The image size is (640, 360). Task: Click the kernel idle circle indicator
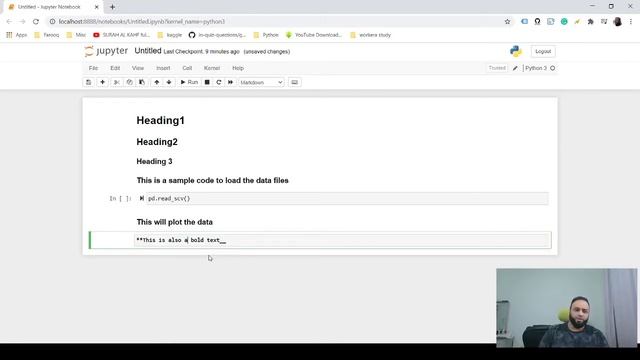553,68
